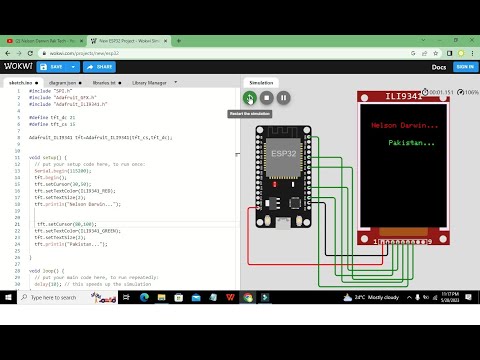This screenshot has width=480, height=360.
Task: Open the taskbar clock and date
Action: coord(450,297)
